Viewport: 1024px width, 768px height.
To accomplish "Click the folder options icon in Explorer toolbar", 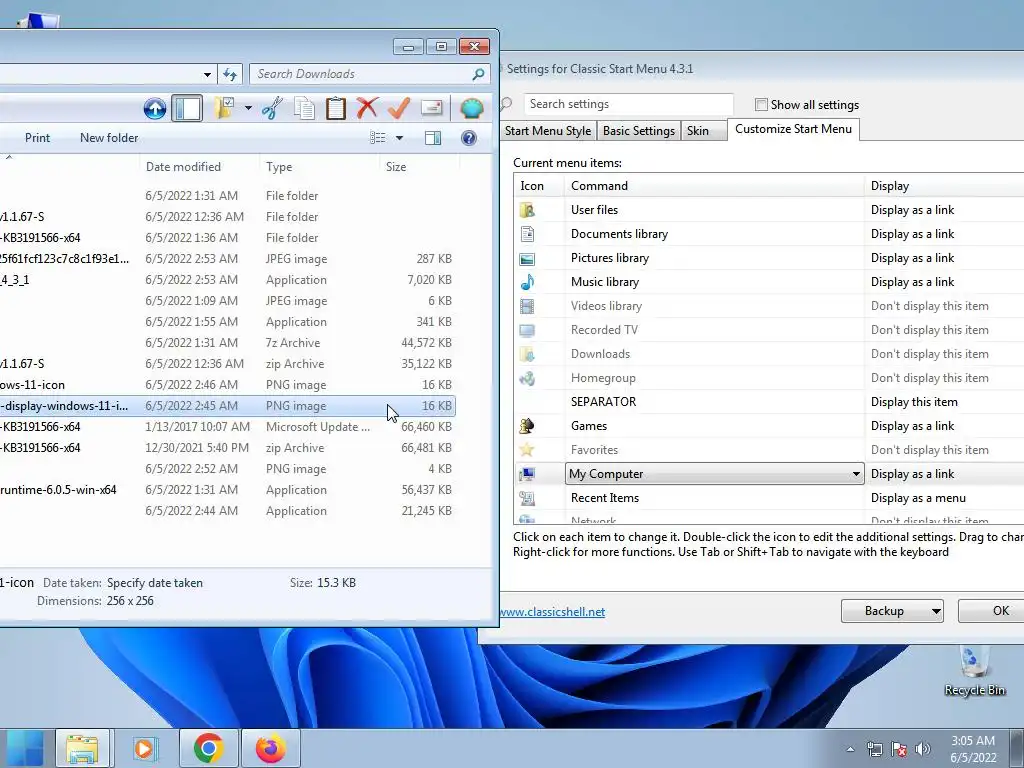I will (223, 108).
